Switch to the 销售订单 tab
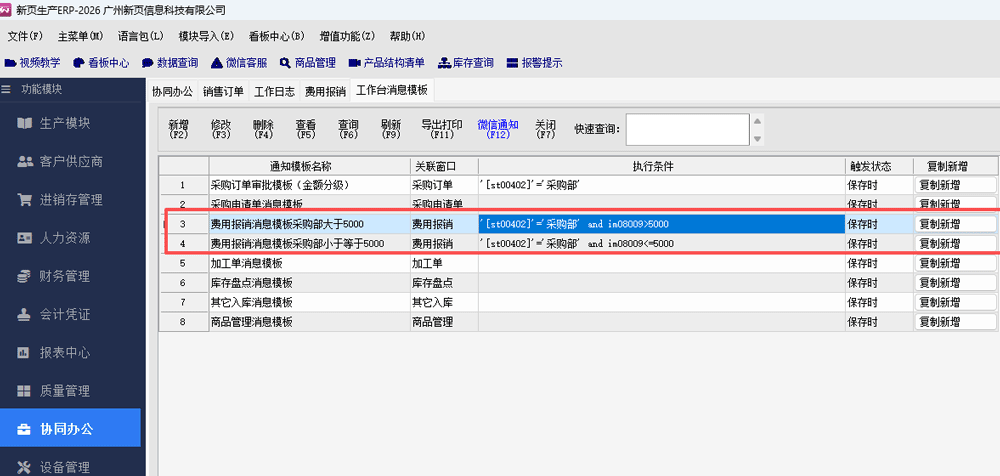 (x=223, y=91)
